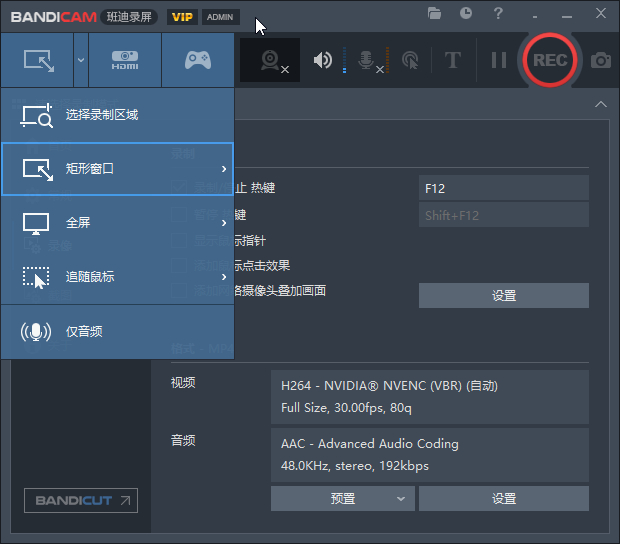
Task: Click the VIP badge
Action: click(182, 17)
